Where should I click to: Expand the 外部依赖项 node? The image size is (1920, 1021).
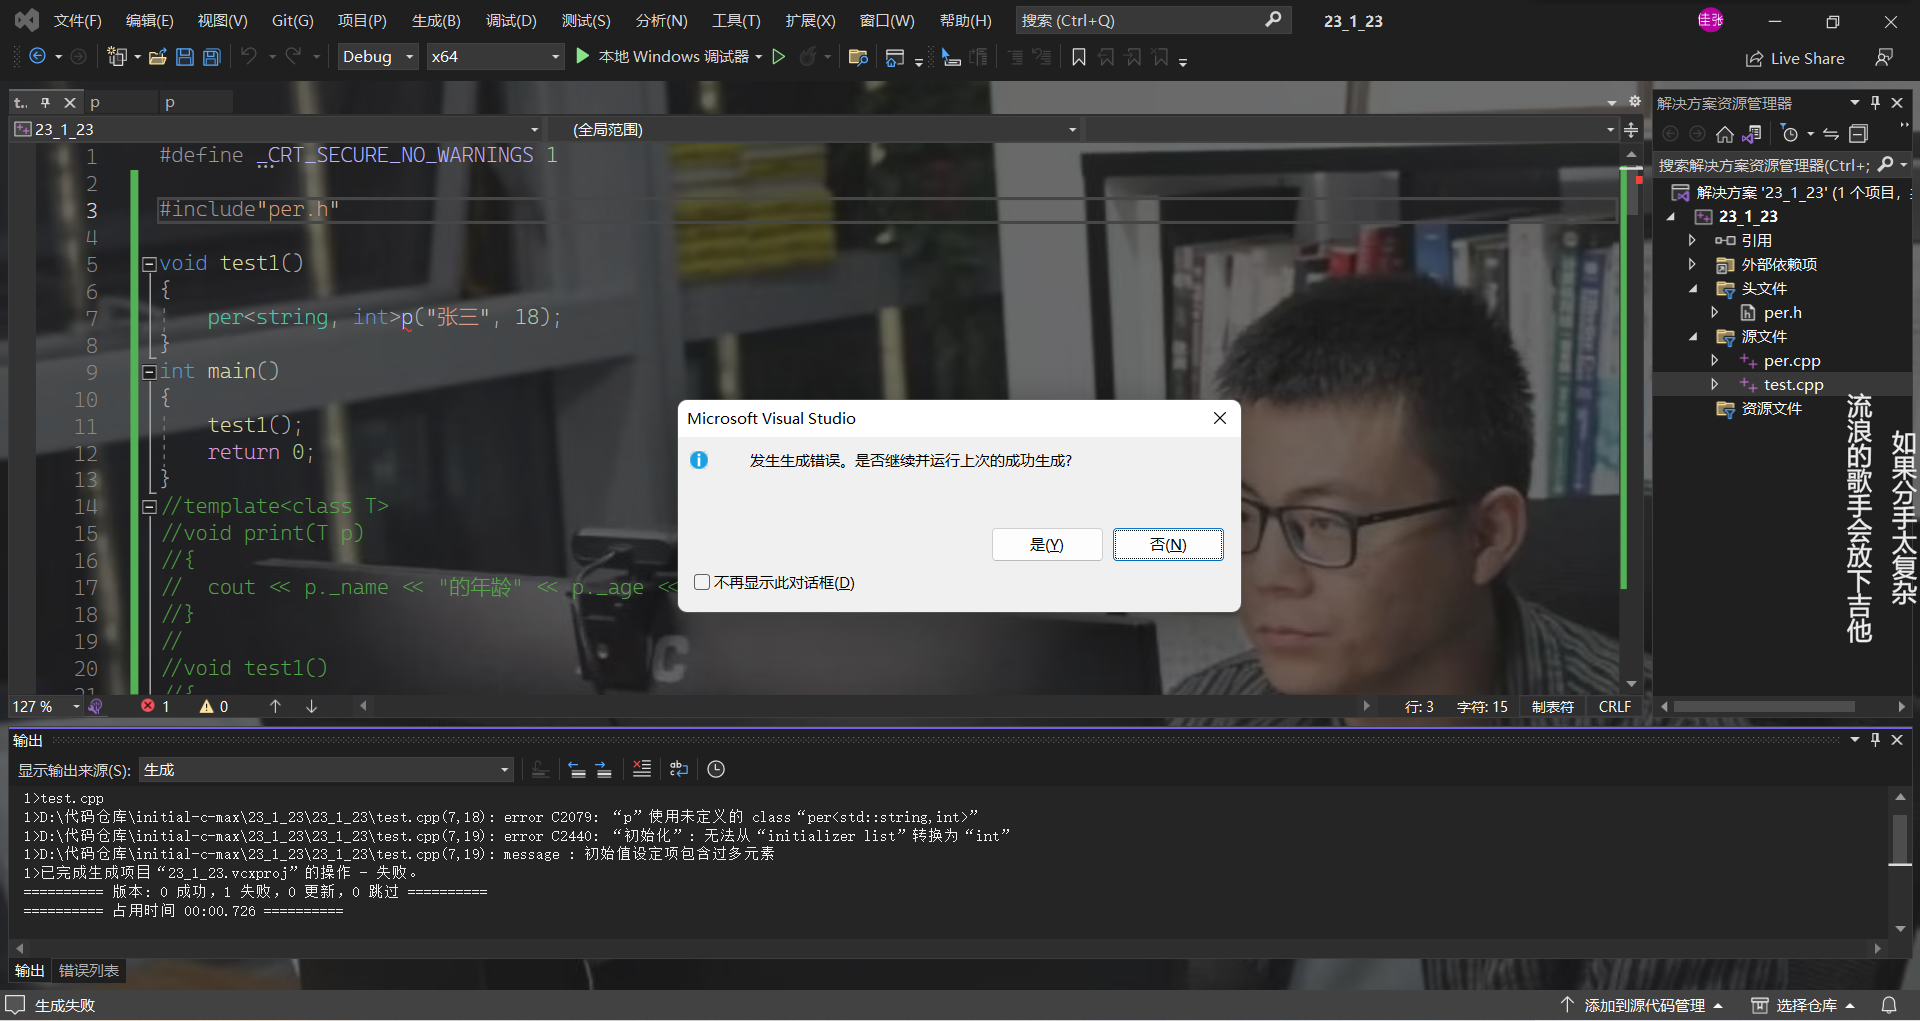[1692, 264]
